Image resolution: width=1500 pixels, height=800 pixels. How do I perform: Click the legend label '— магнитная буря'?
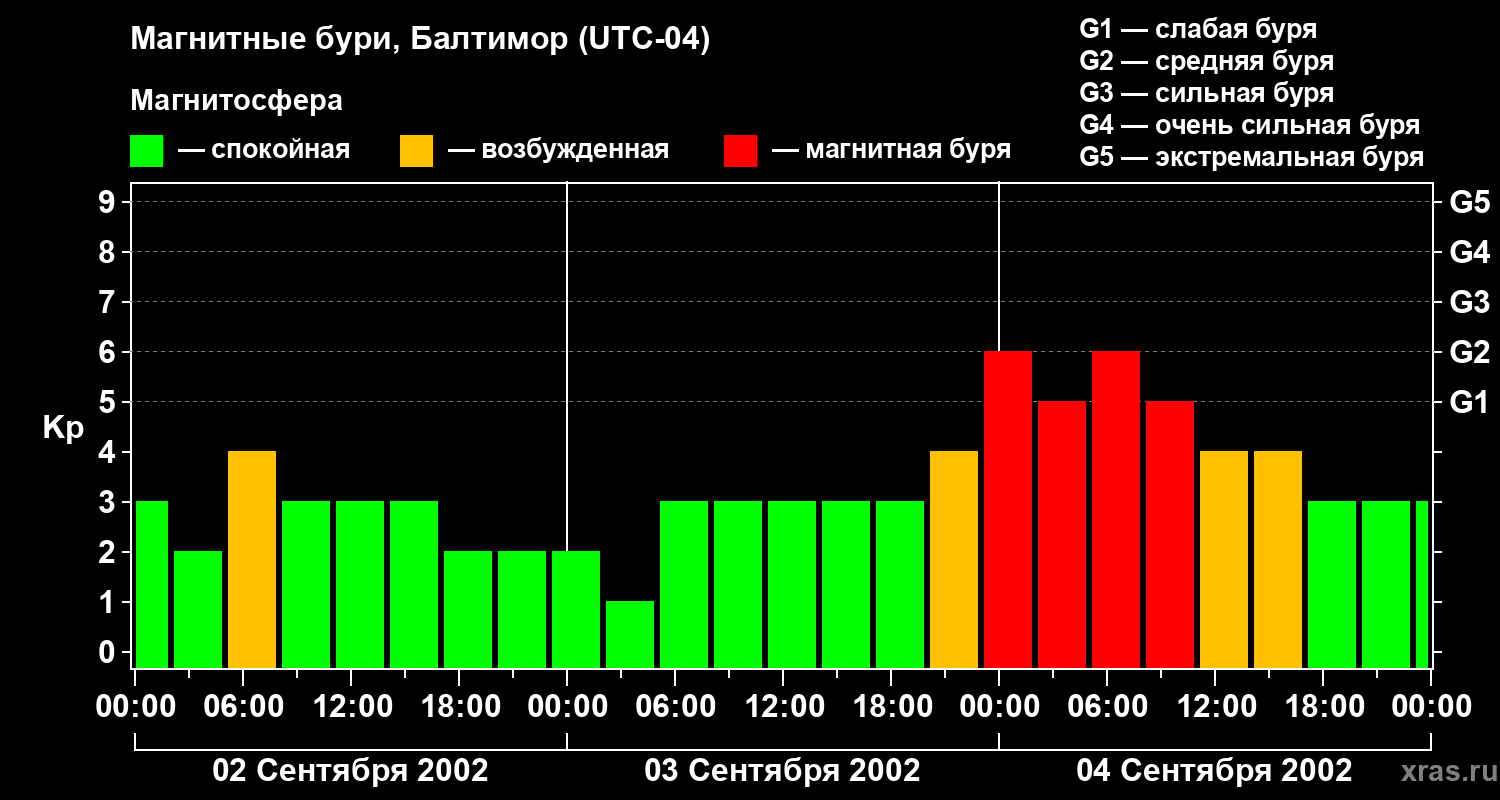click(x=891, y=151)
